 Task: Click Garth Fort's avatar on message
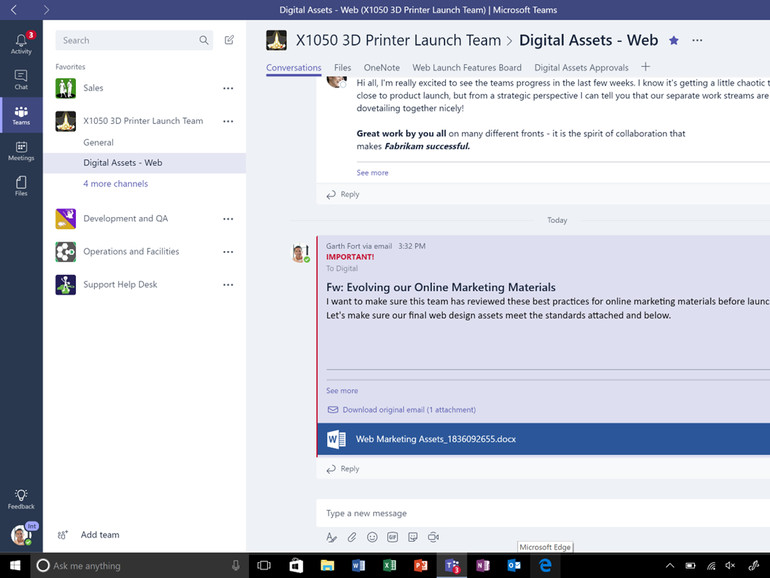[299, 253]
